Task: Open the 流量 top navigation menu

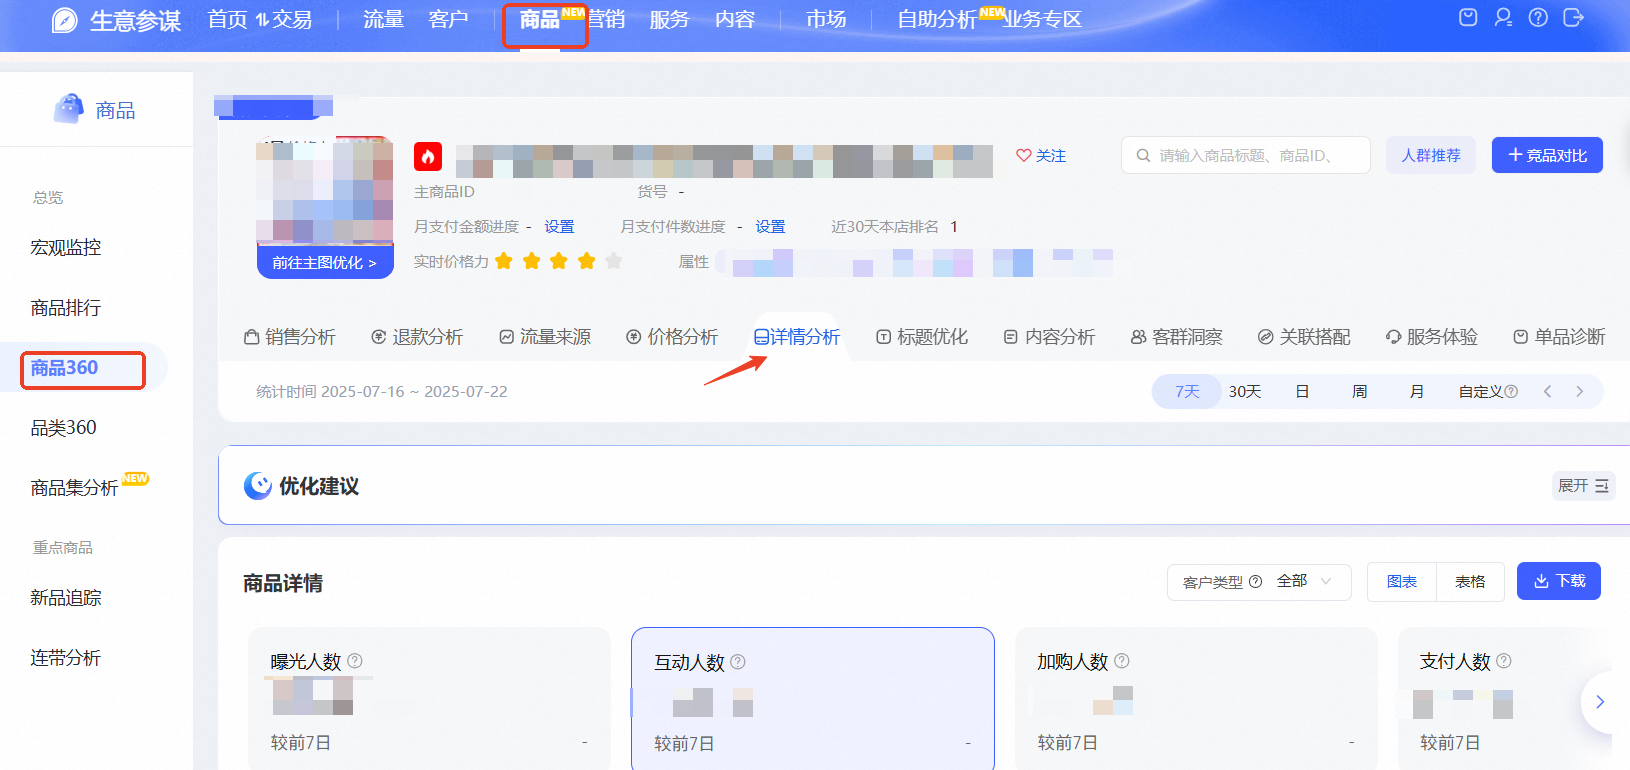Action: click(x=383, y=20)
